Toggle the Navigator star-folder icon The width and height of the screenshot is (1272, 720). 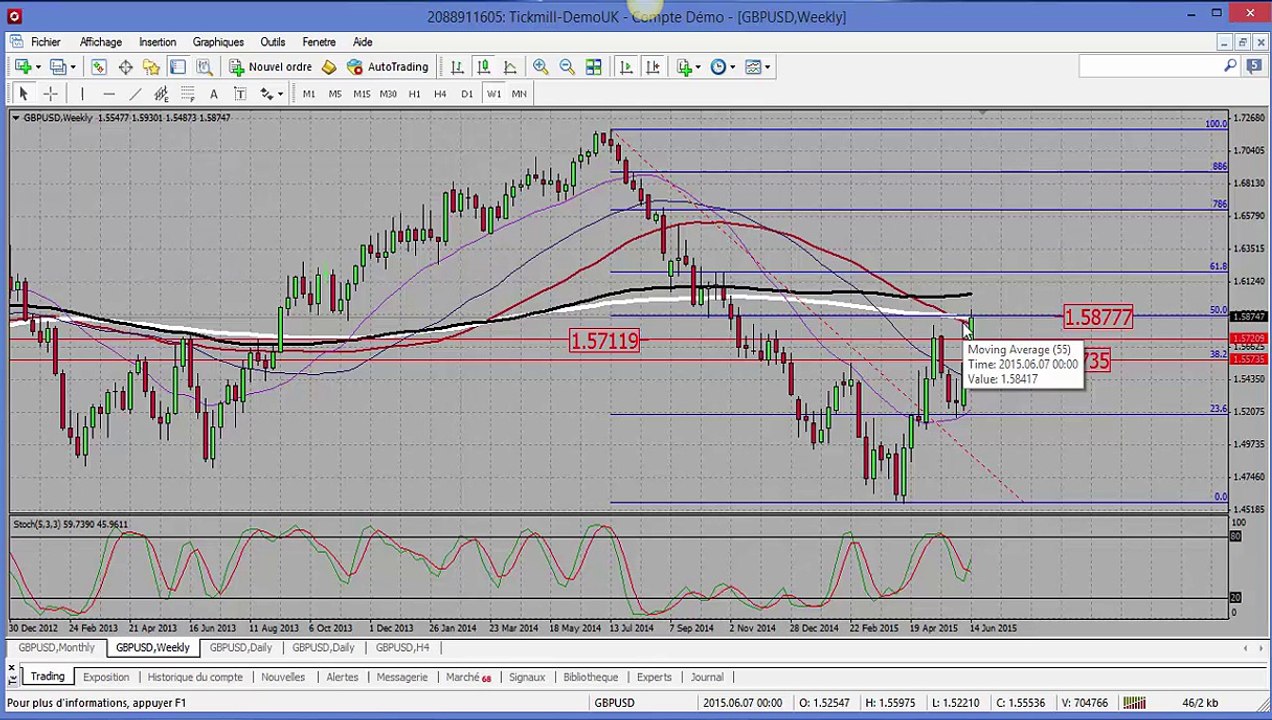pyautogui.click(x=151, y=67)
